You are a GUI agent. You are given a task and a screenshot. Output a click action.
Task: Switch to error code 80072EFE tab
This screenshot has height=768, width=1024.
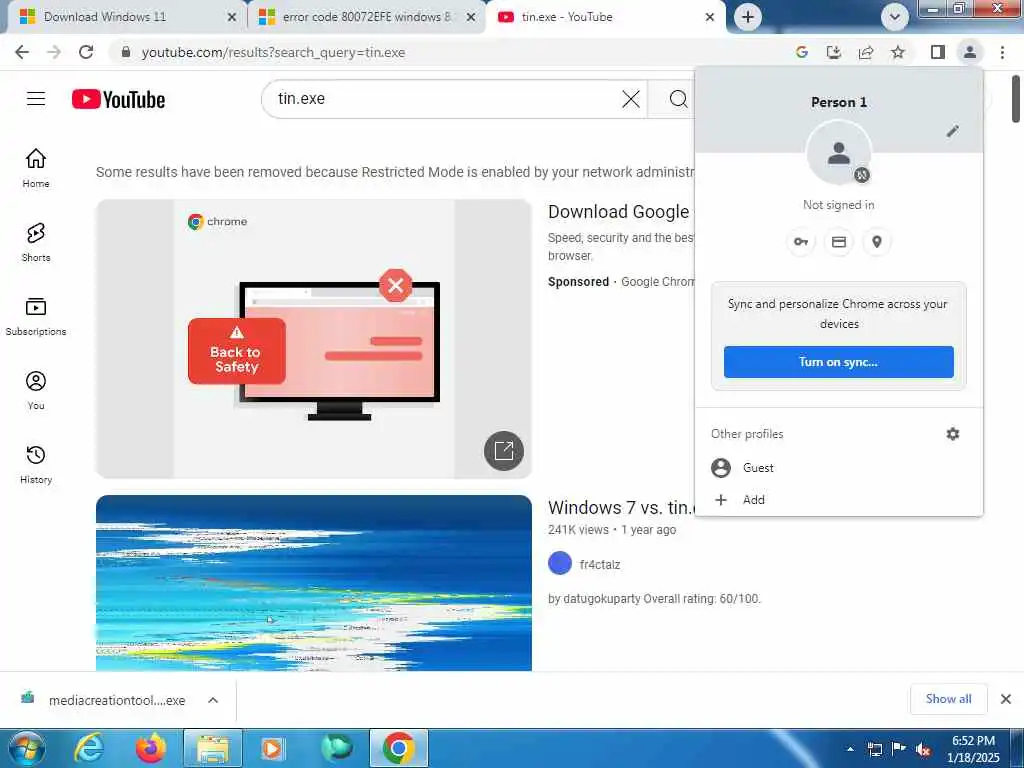tap(366, 17)
